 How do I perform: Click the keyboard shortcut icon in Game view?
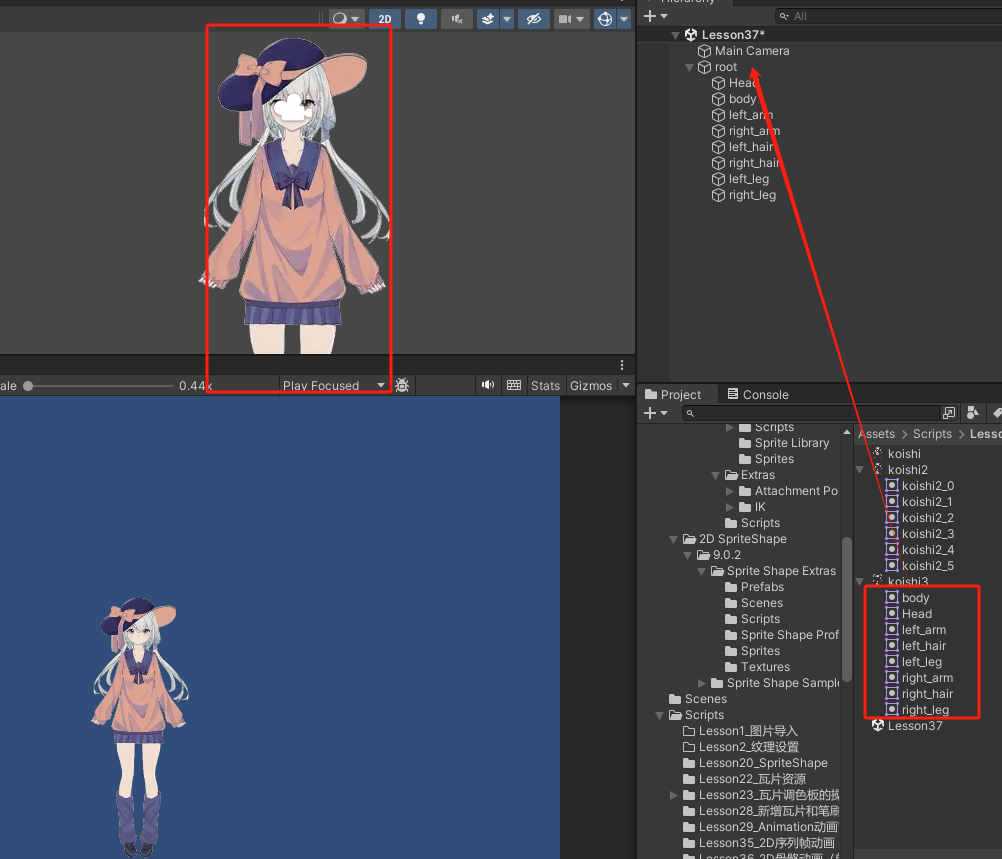pyautogui.click(x=515, y=385)
